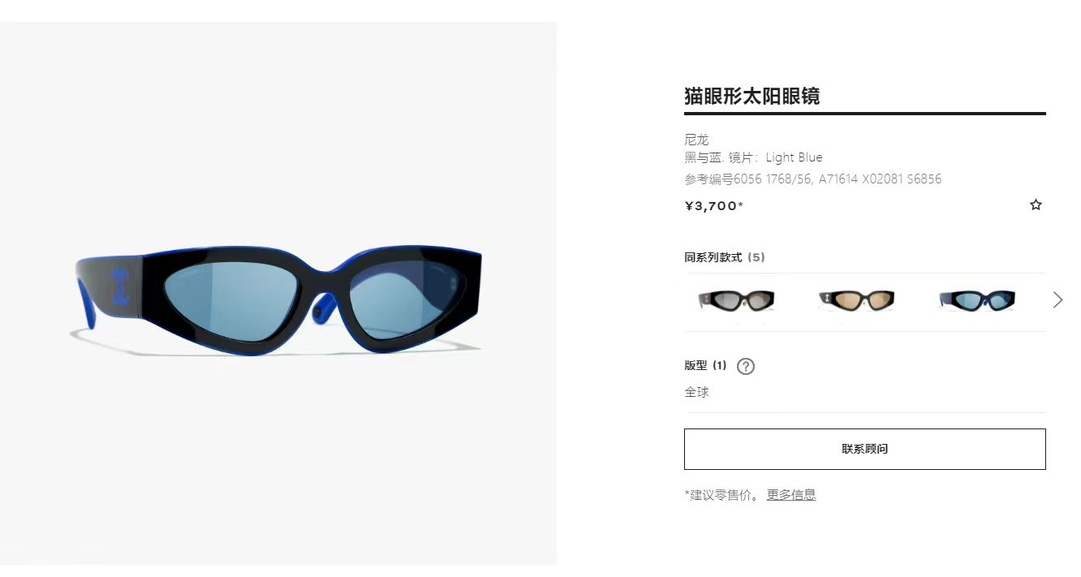Select the blue lens sunglasses thumbnail
This screenshot has width=1081, height=577.
click(977, 301)
